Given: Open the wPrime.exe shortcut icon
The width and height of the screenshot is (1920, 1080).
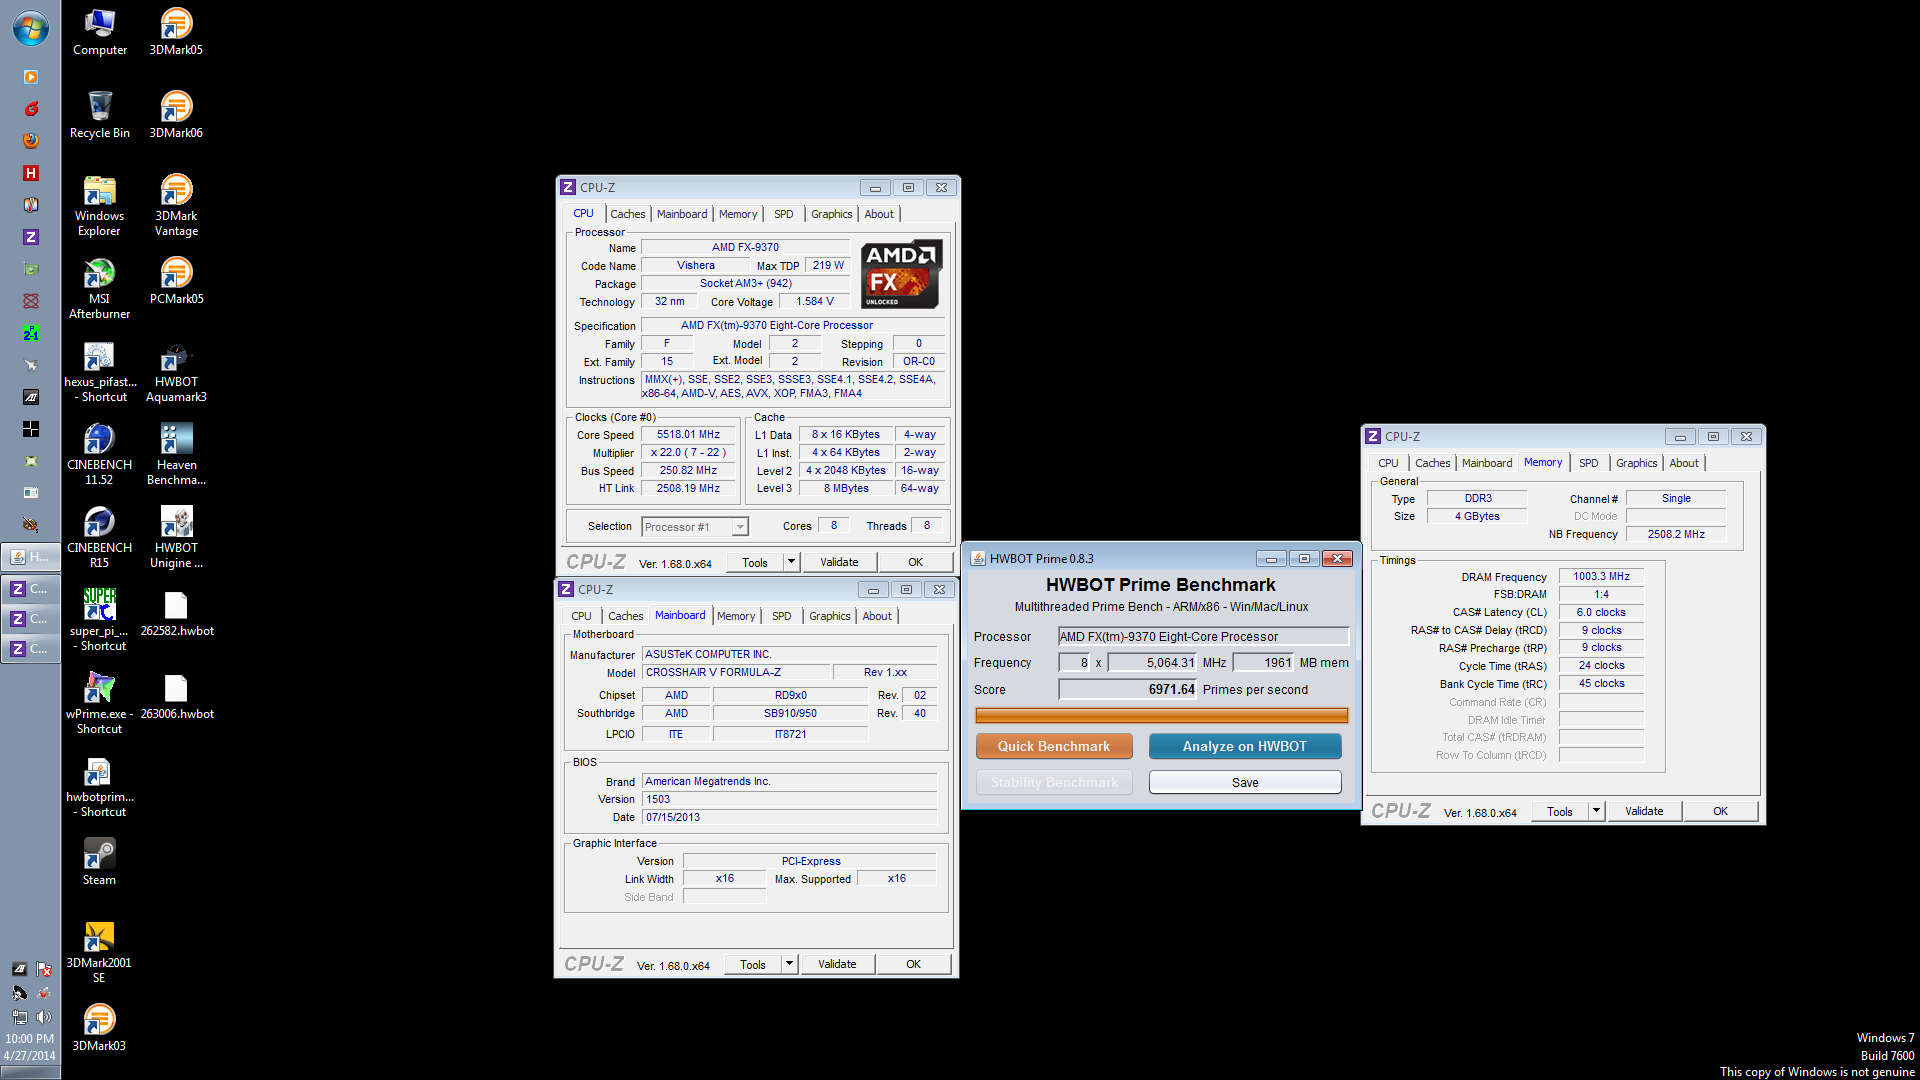Looking at the screenshot, I should [x=99, y=703].
